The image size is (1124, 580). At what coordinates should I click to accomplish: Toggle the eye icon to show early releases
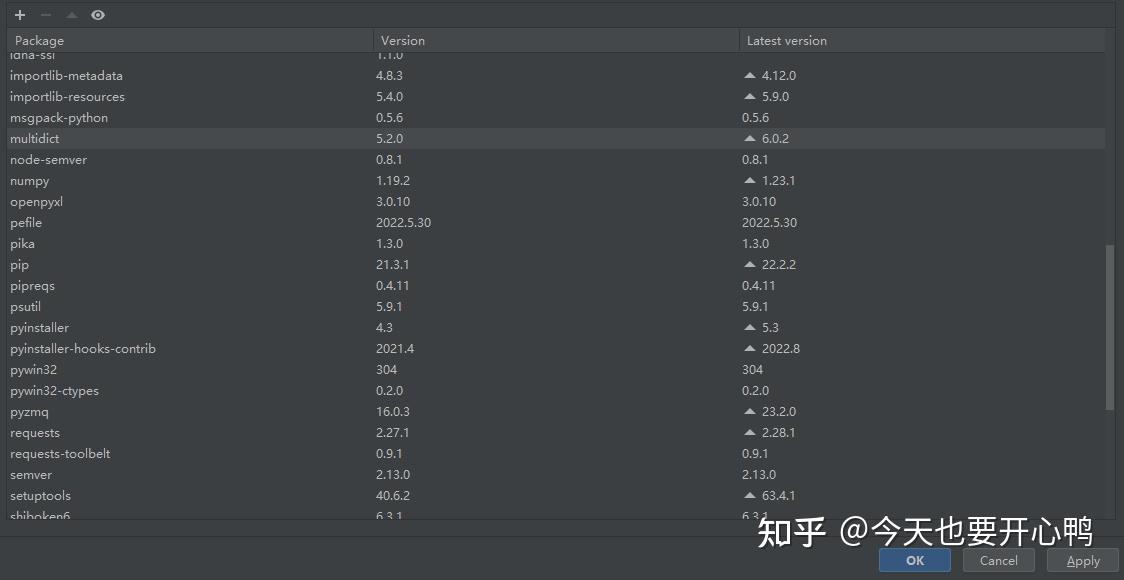pos(96,14)
